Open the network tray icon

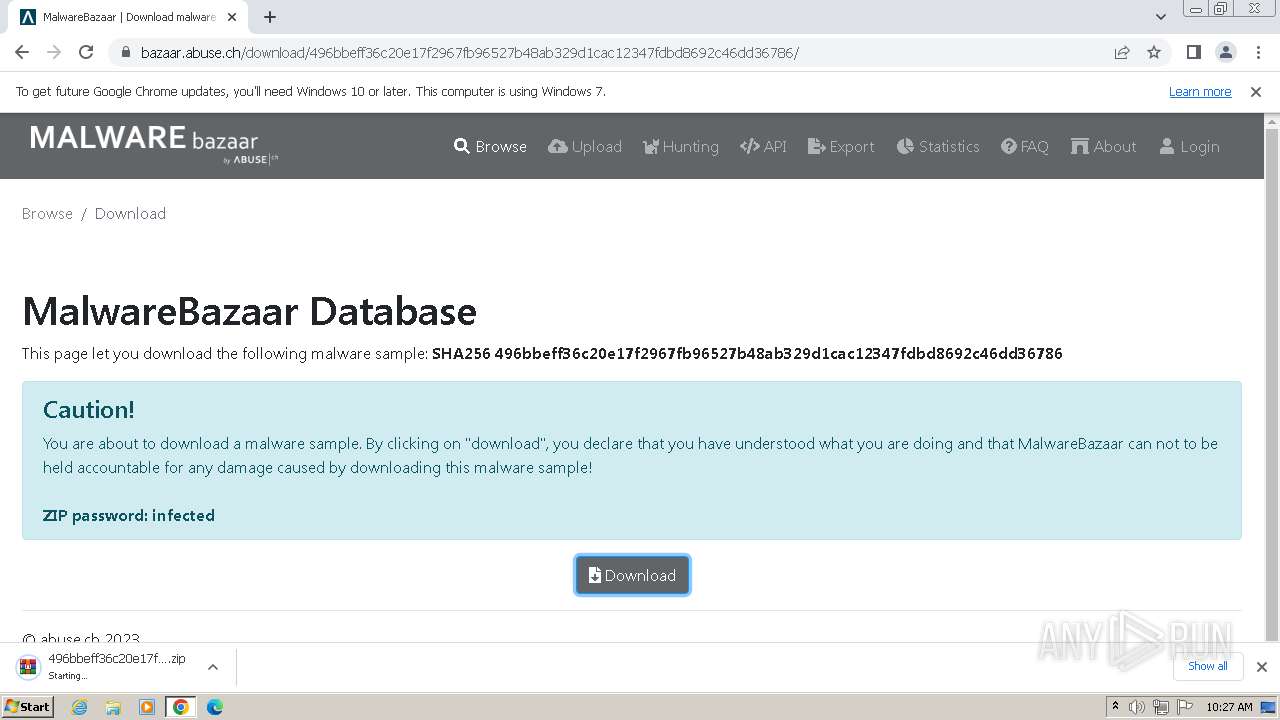click(x=1161, y=707)
